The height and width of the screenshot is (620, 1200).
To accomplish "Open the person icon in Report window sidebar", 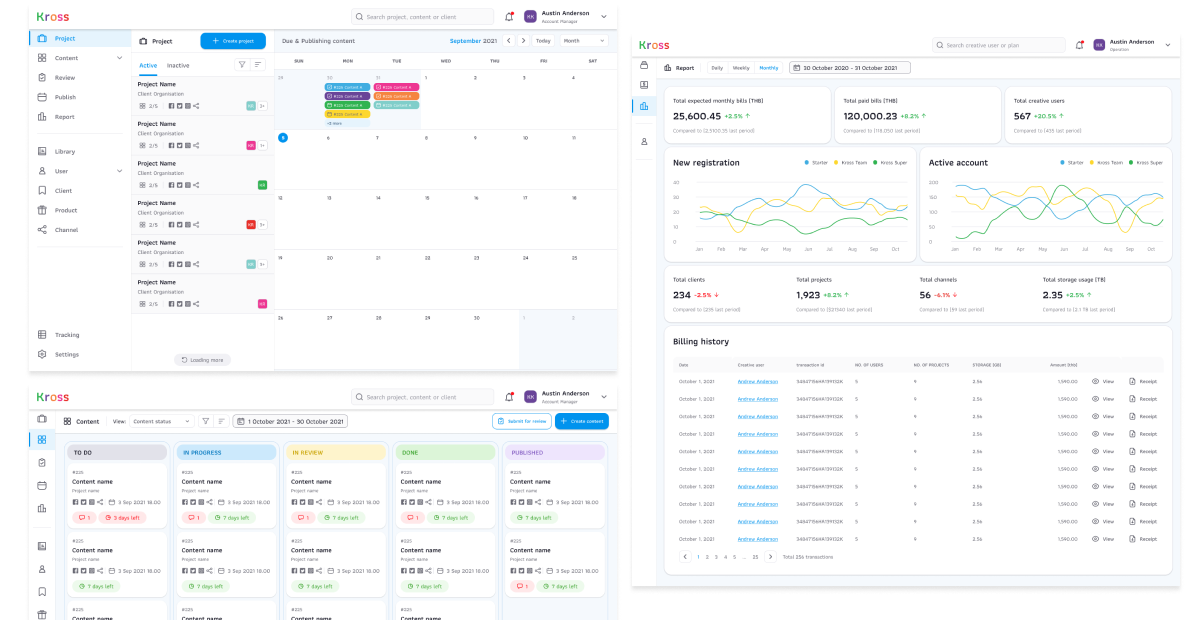I will [644, 142].
